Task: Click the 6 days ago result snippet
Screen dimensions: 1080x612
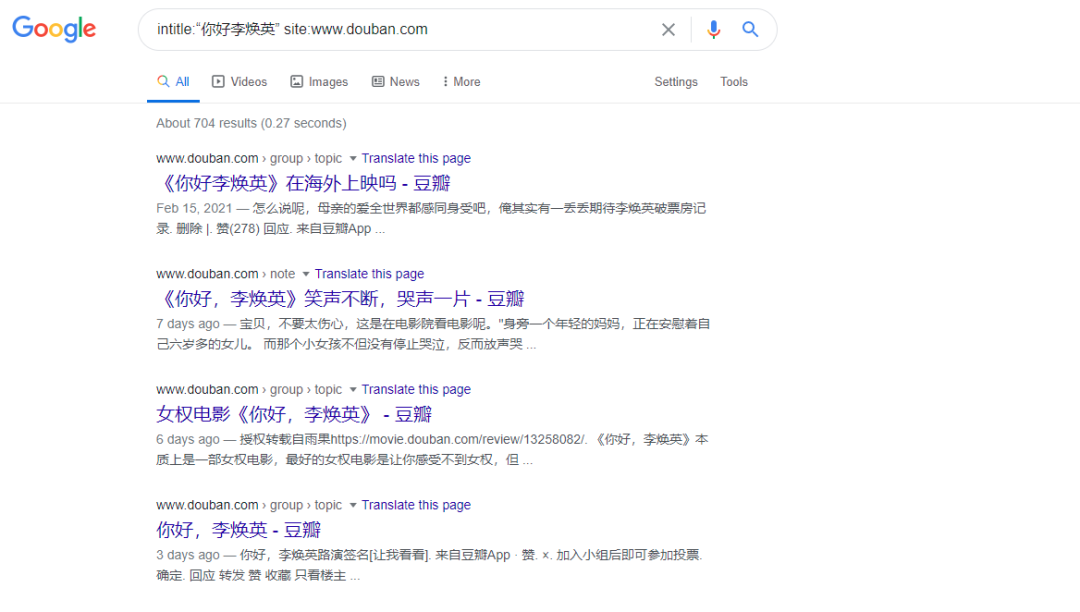Action: [432, 450]
